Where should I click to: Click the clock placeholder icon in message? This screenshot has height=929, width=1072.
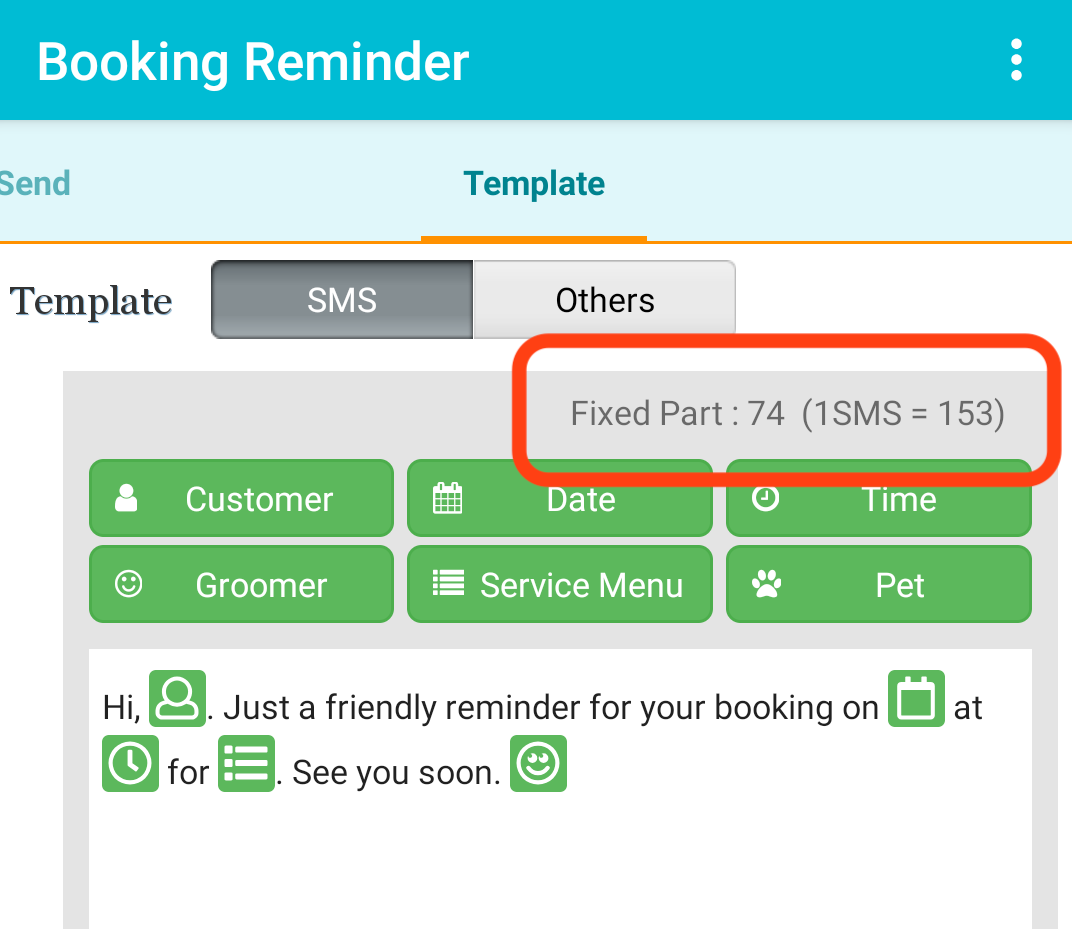(130, 764)
